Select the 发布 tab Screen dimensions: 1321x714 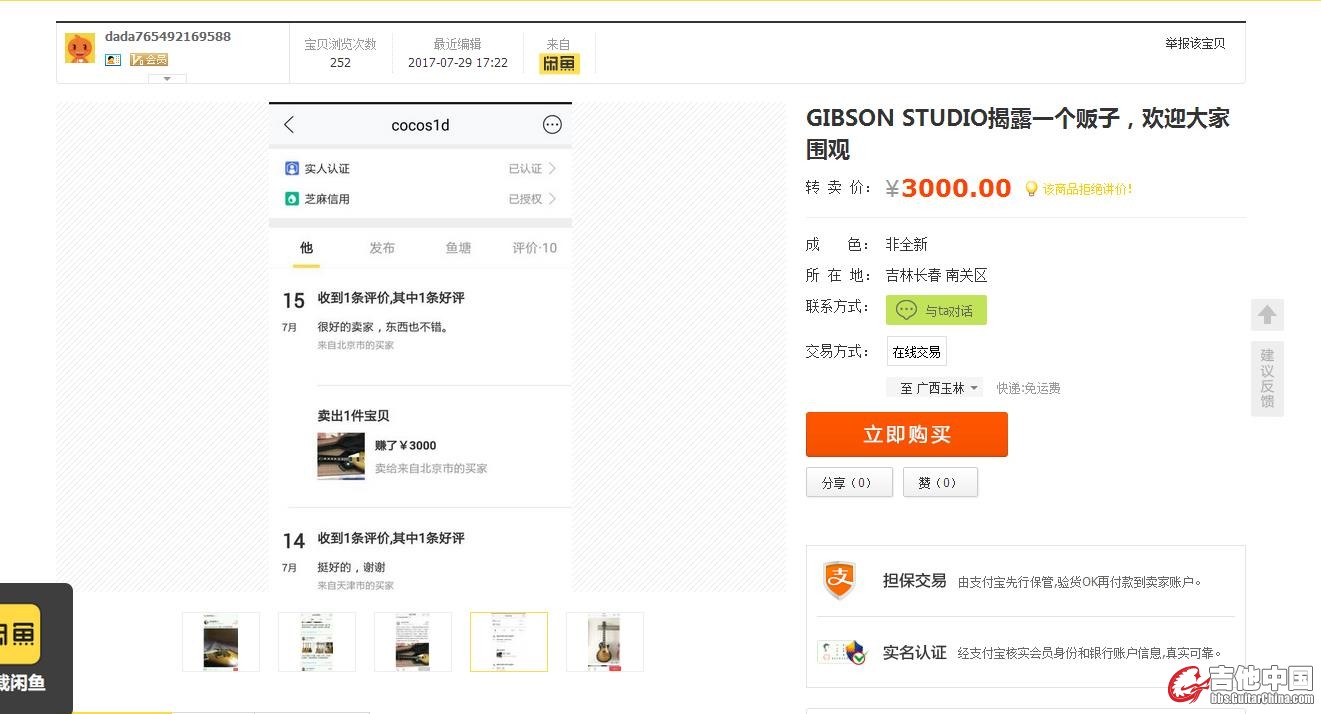tap(382, 248)
